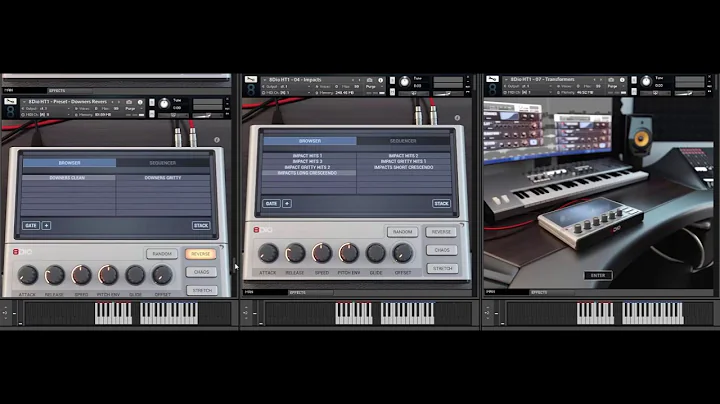
Task: Go to previous preset arrow in Downers header
Action: 112,102
